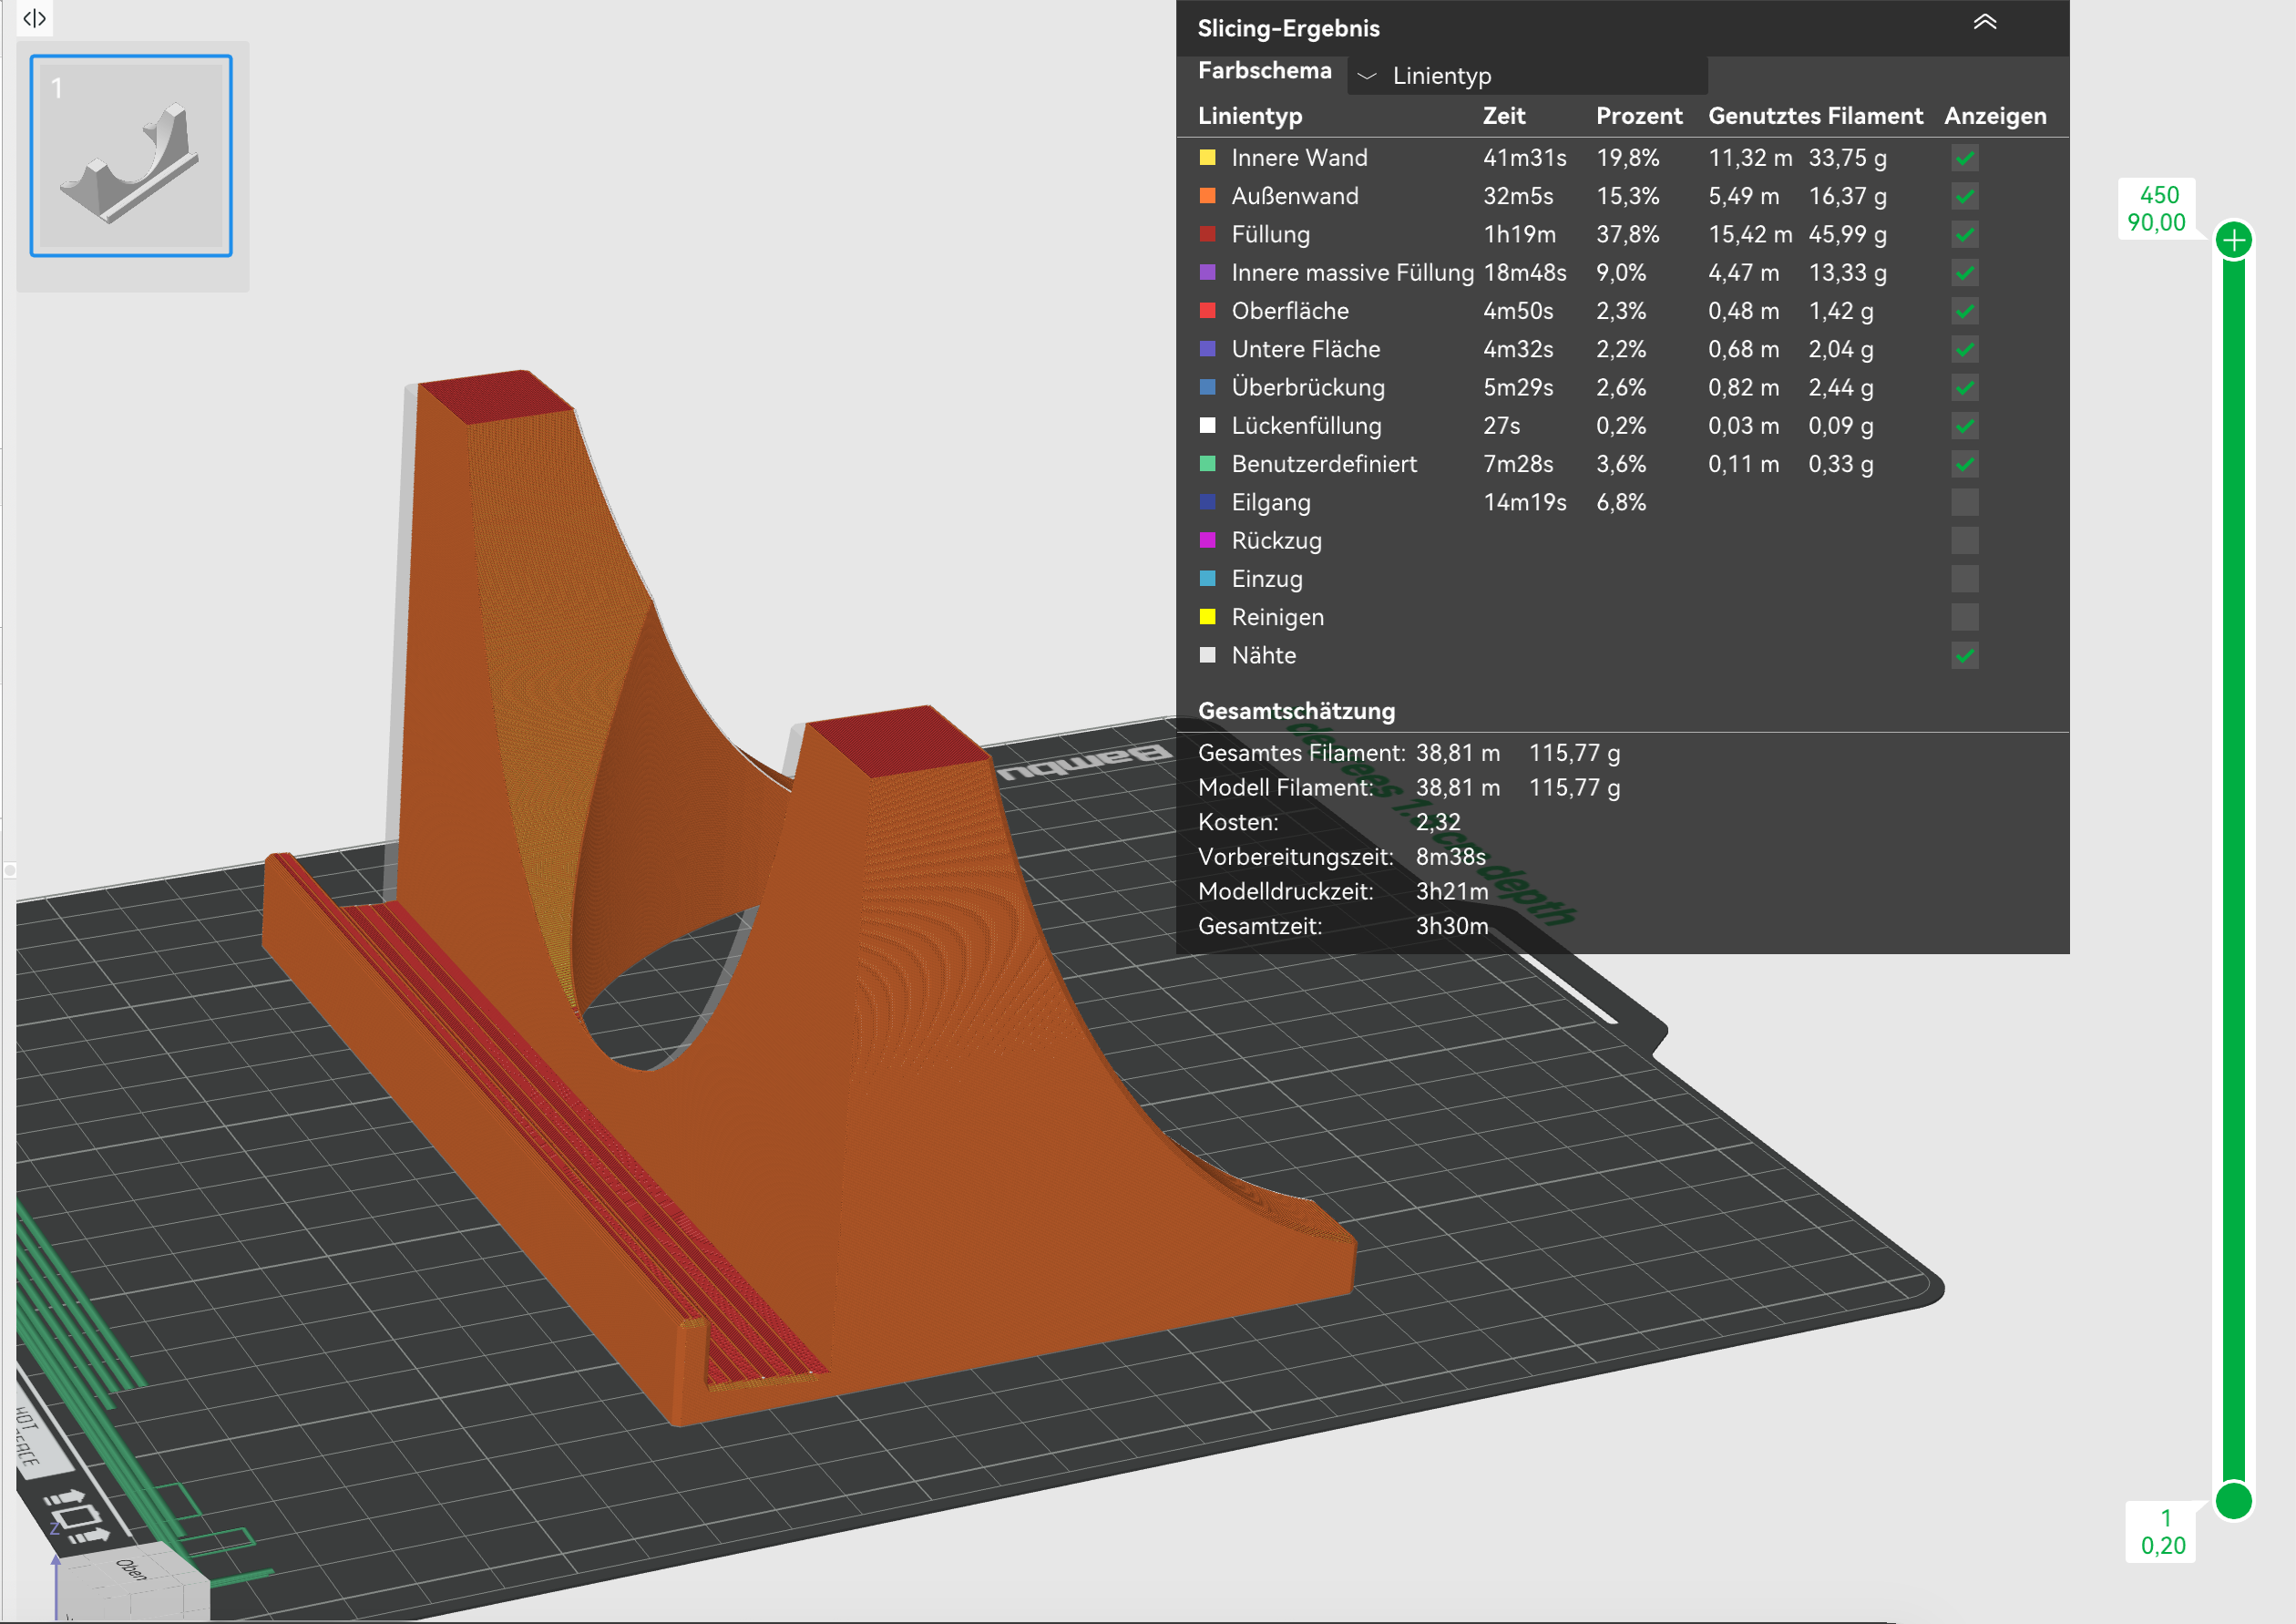Click Gesamtes Filament value 115,77 g
Screen dimensions: 2296x1624
(x=1574, y=753)
